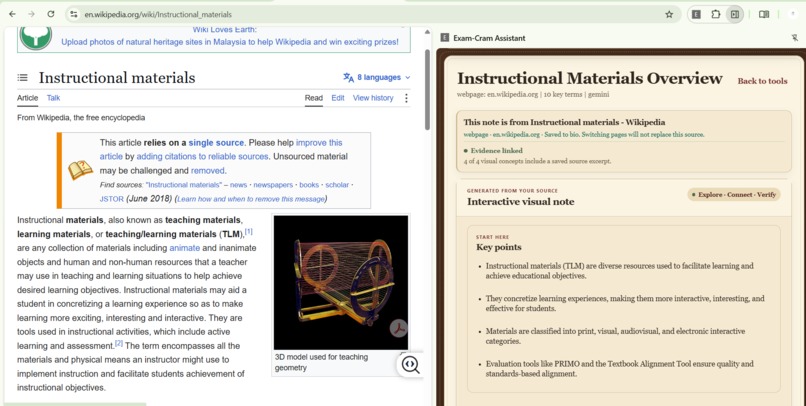Viewport: 806px width, 406px height.
Task: Bookmark this page with the star icon
Action: pyautogui.click(x=669, y=14)
